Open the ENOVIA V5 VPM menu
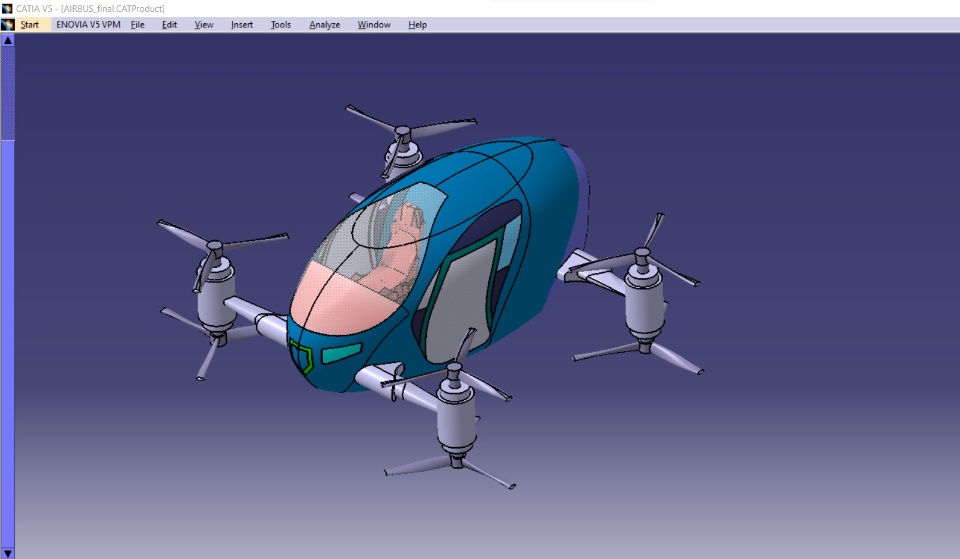960x559 pixels. (x=88, y=24)
